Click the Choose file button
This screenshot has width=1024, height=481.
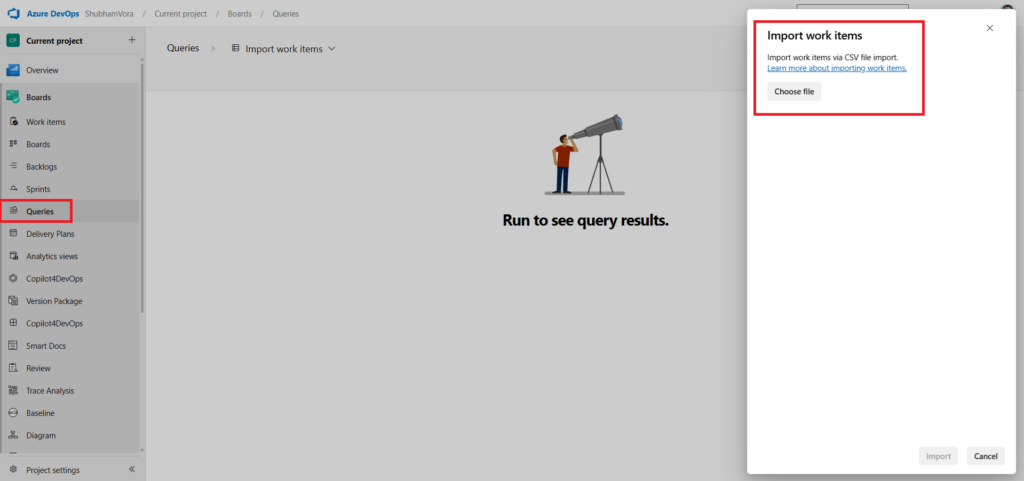click(x=794, y=91)
